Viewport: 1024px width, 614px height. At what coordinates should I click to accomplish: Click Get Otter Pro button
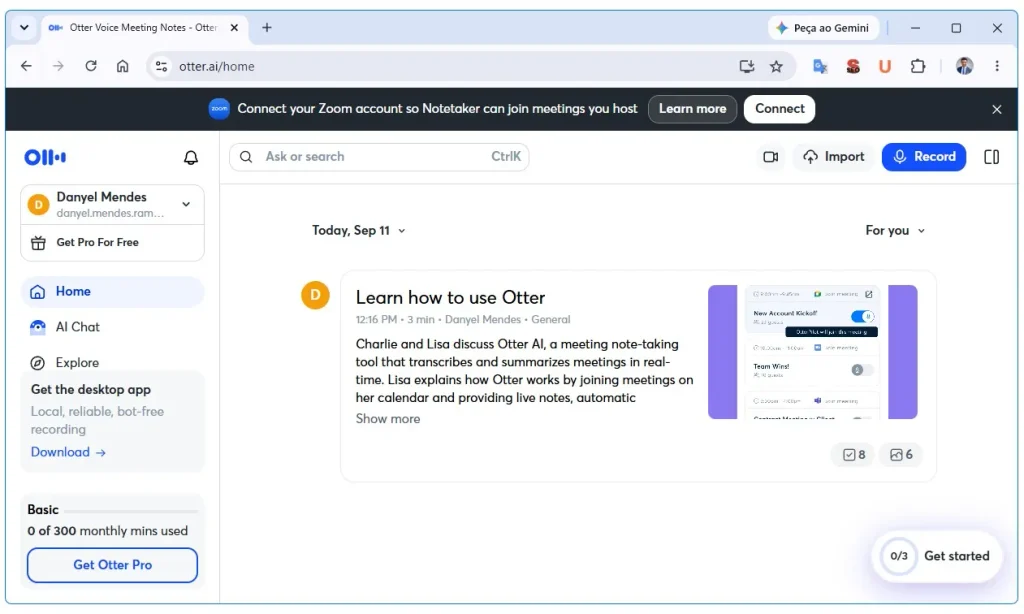[112, 565]
